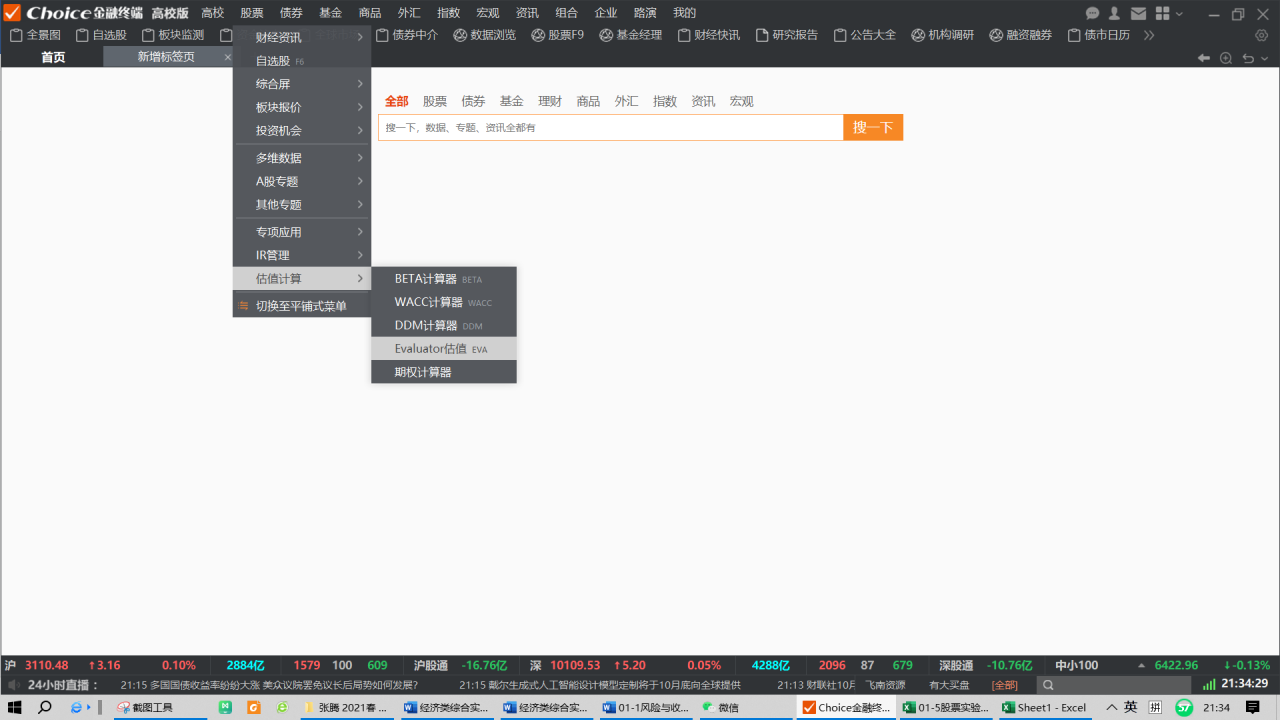Open Evaluator估值 EVA item
Image resolution: width=1280 pixels, height=720 pixels.
444,348
